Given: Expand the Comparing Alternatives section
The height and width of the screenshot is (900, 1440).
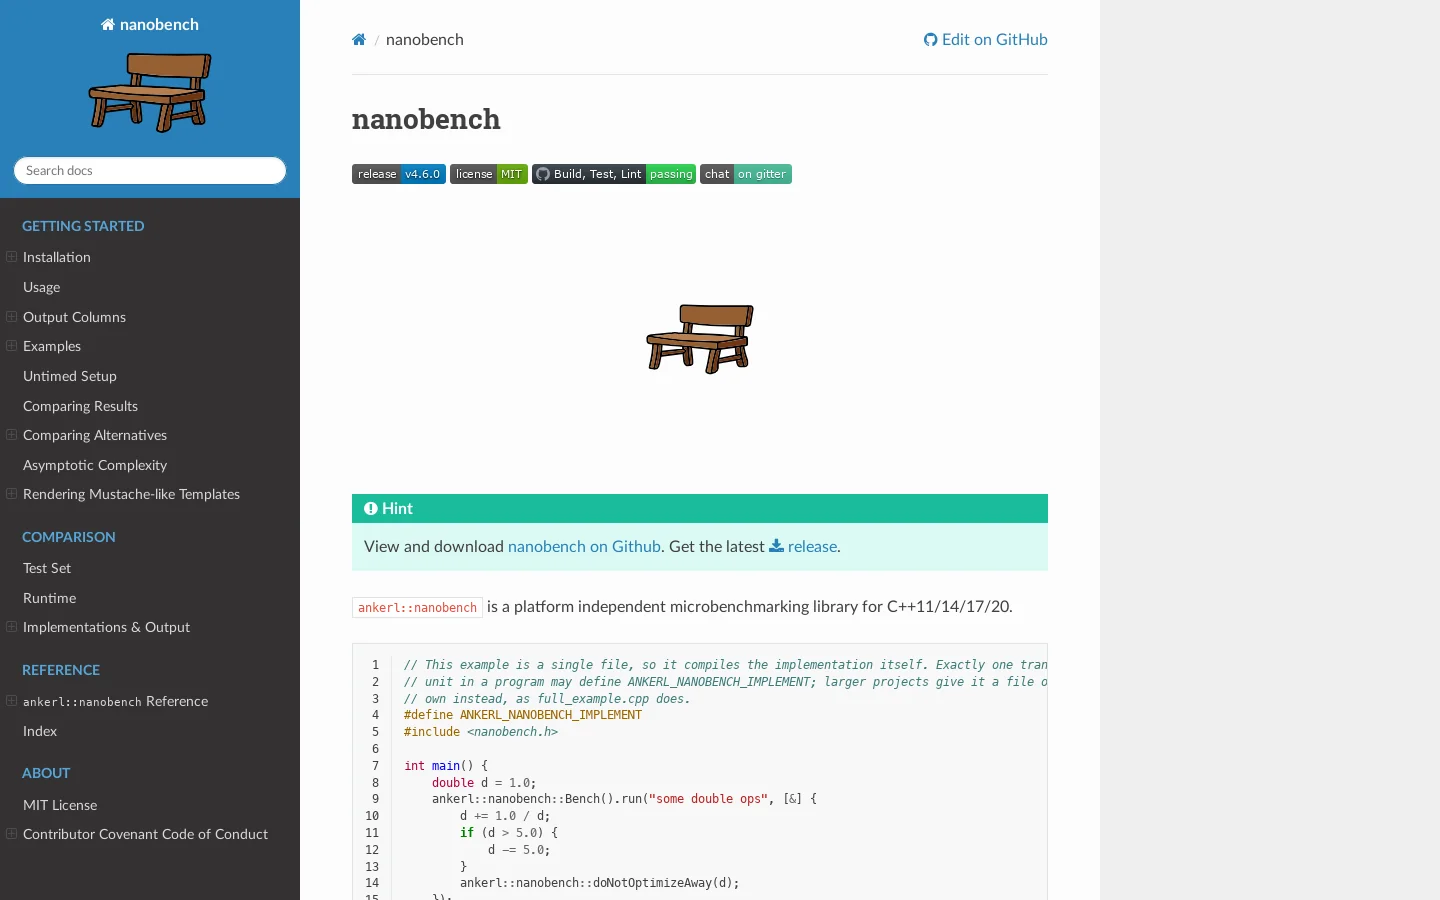Looking at the screenshot, I should 12,435.
